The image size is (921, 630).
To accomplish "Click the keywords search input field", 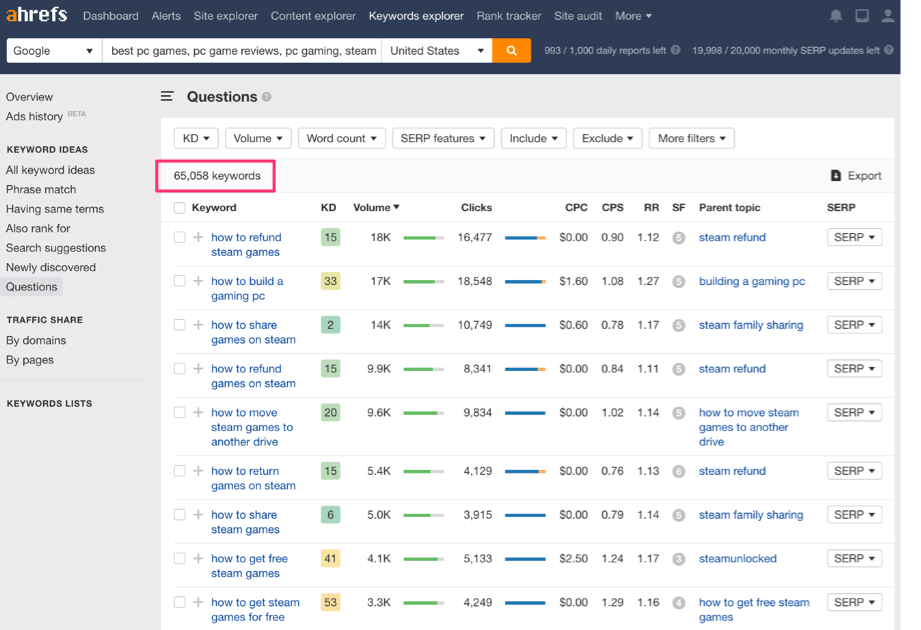I will tap(243, 50).
